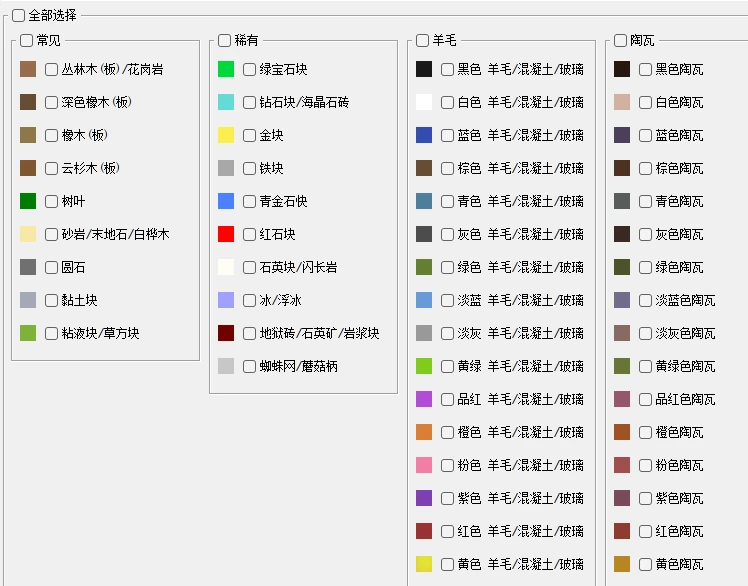Click the swatch beside 红色 羊毛/混凝土/玻璃
This screenshot has width=748, height=586.
(424, 531)
